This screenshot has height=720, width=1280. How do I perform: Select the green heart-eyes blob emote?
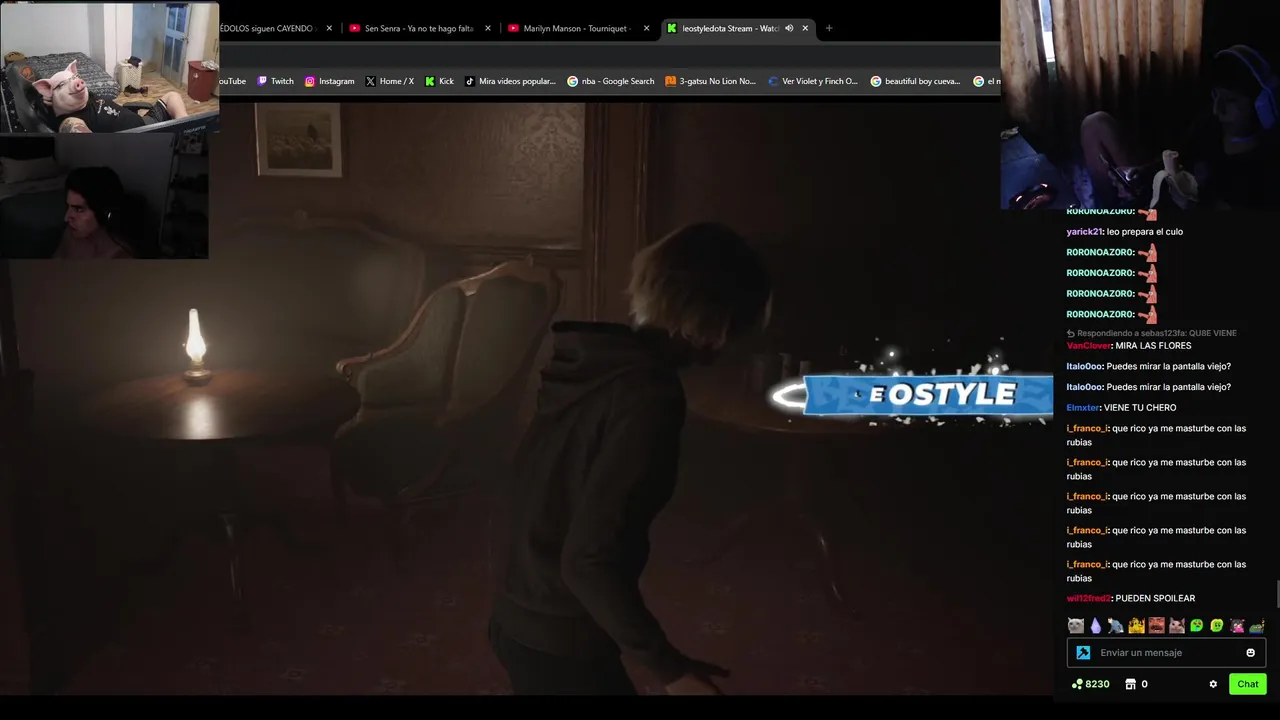1197,626
